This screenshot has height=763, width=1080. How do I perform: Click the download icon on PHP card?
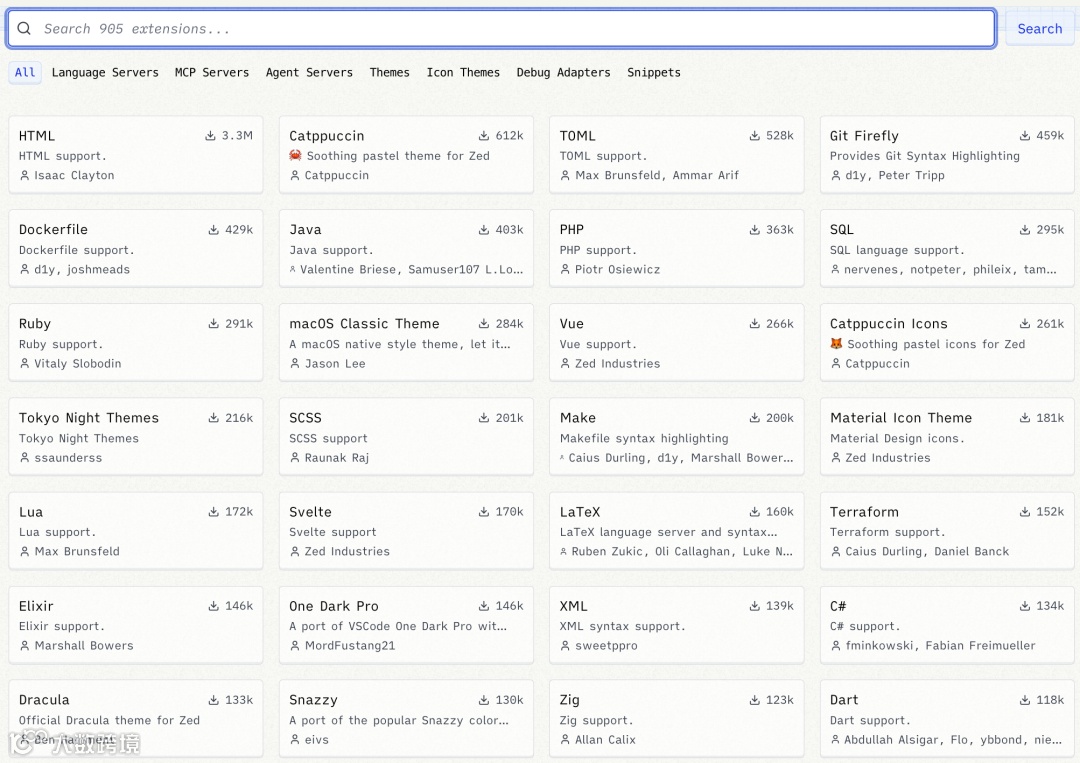click(754, 229)
